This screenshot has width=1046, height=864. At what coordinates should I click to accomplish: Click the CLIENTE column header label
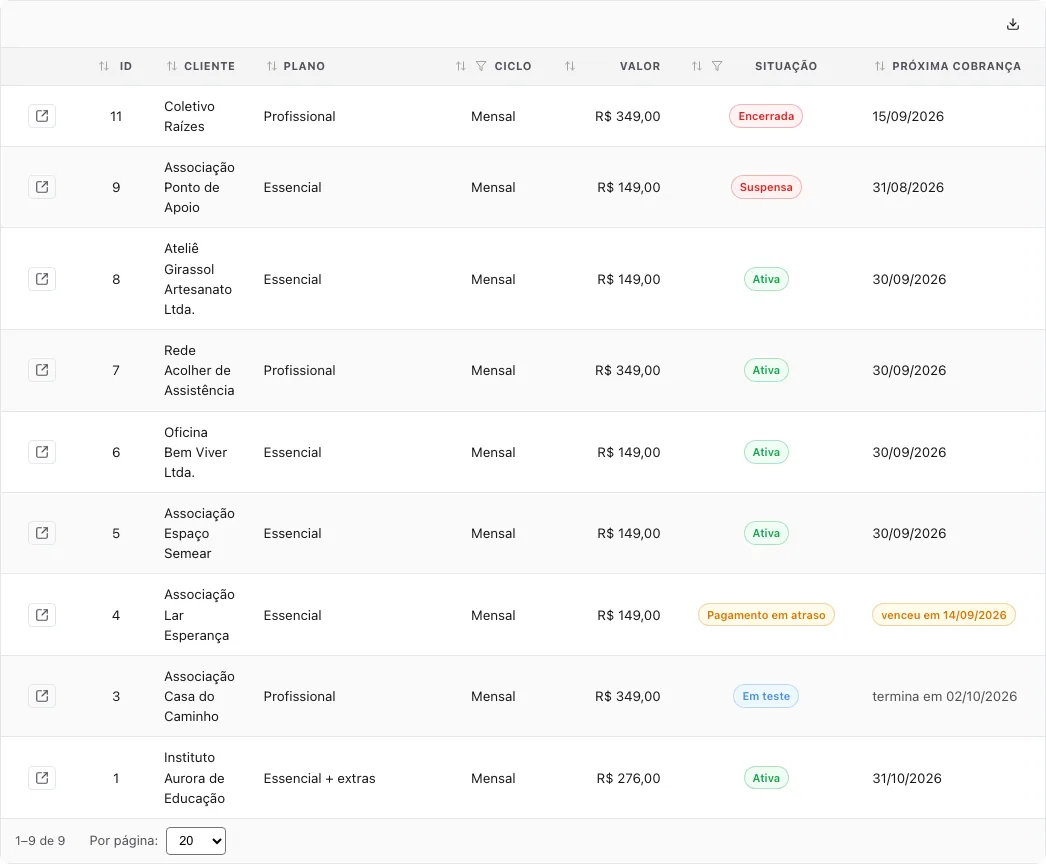(209, 66)
